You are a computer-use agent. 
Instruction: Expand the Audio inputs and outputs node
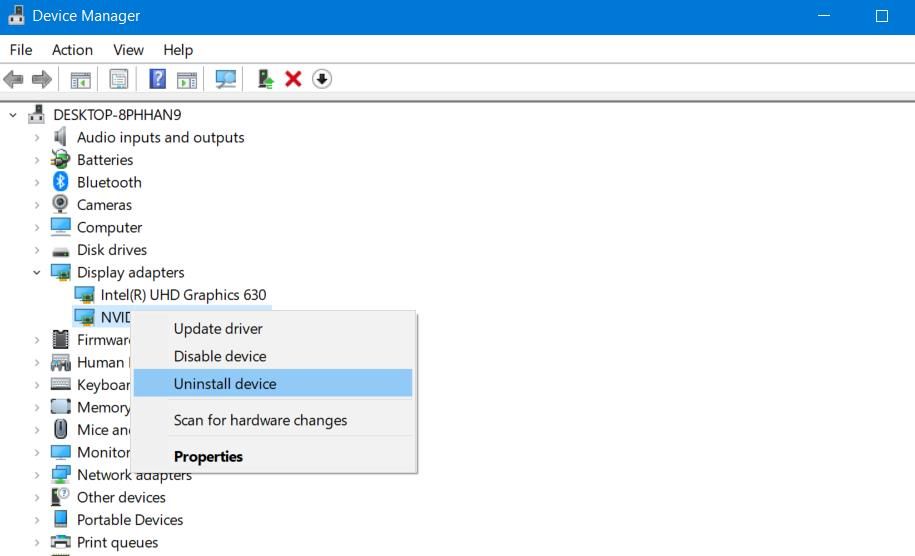click(37, 137)
